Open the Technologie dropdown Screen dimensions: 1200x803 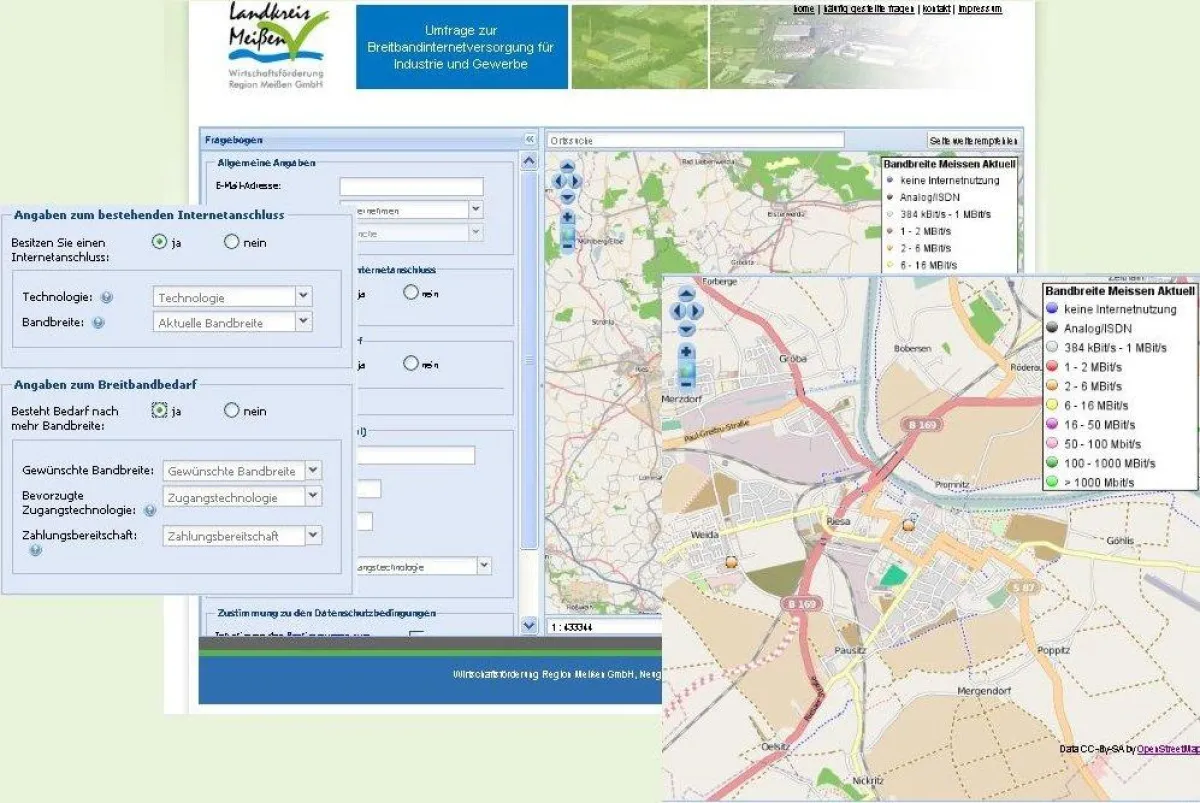(304, 297)
